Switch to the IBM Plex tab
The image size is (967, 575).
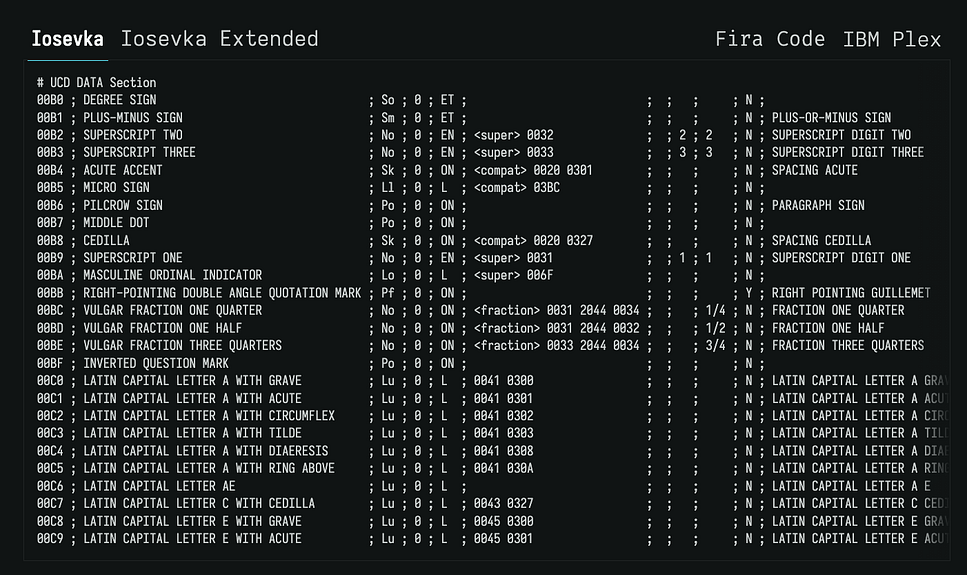click(892, 39)
